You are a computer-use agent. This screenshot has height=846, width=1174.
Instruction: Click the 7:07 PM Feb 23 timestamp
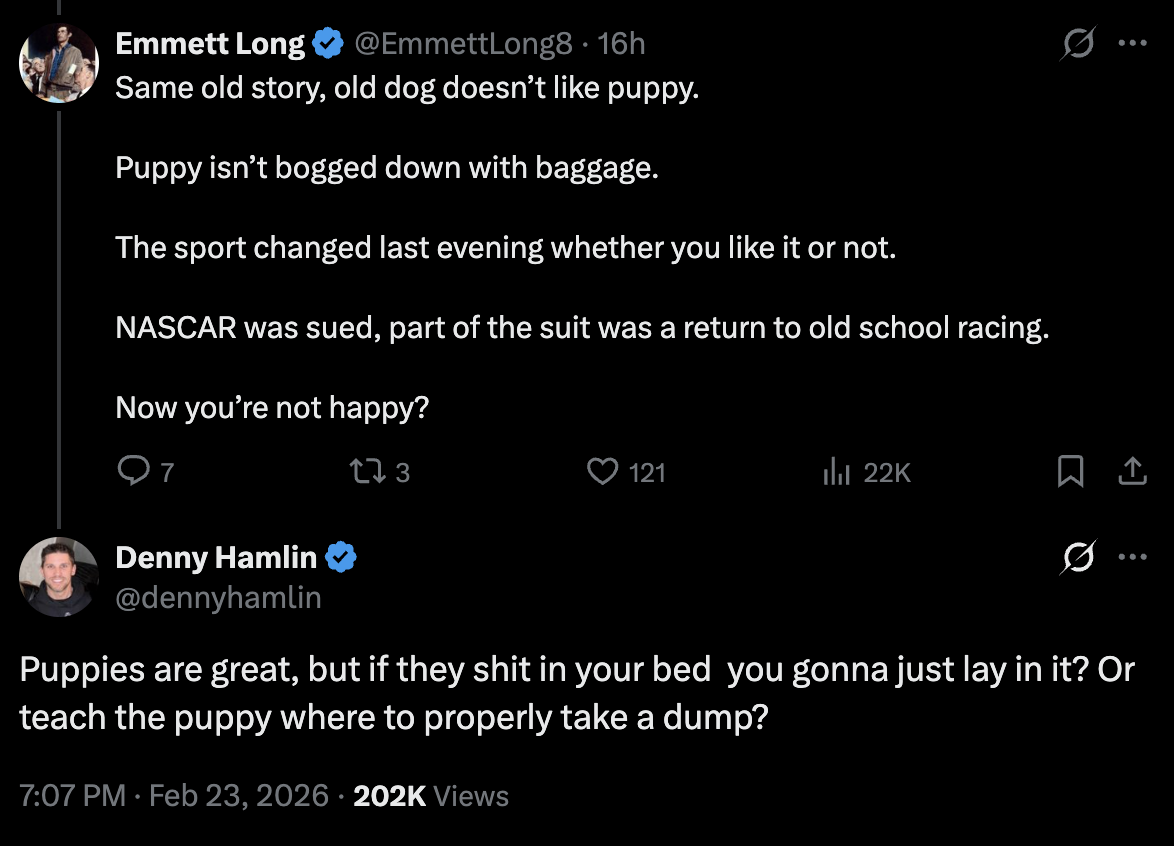[174, 796]
